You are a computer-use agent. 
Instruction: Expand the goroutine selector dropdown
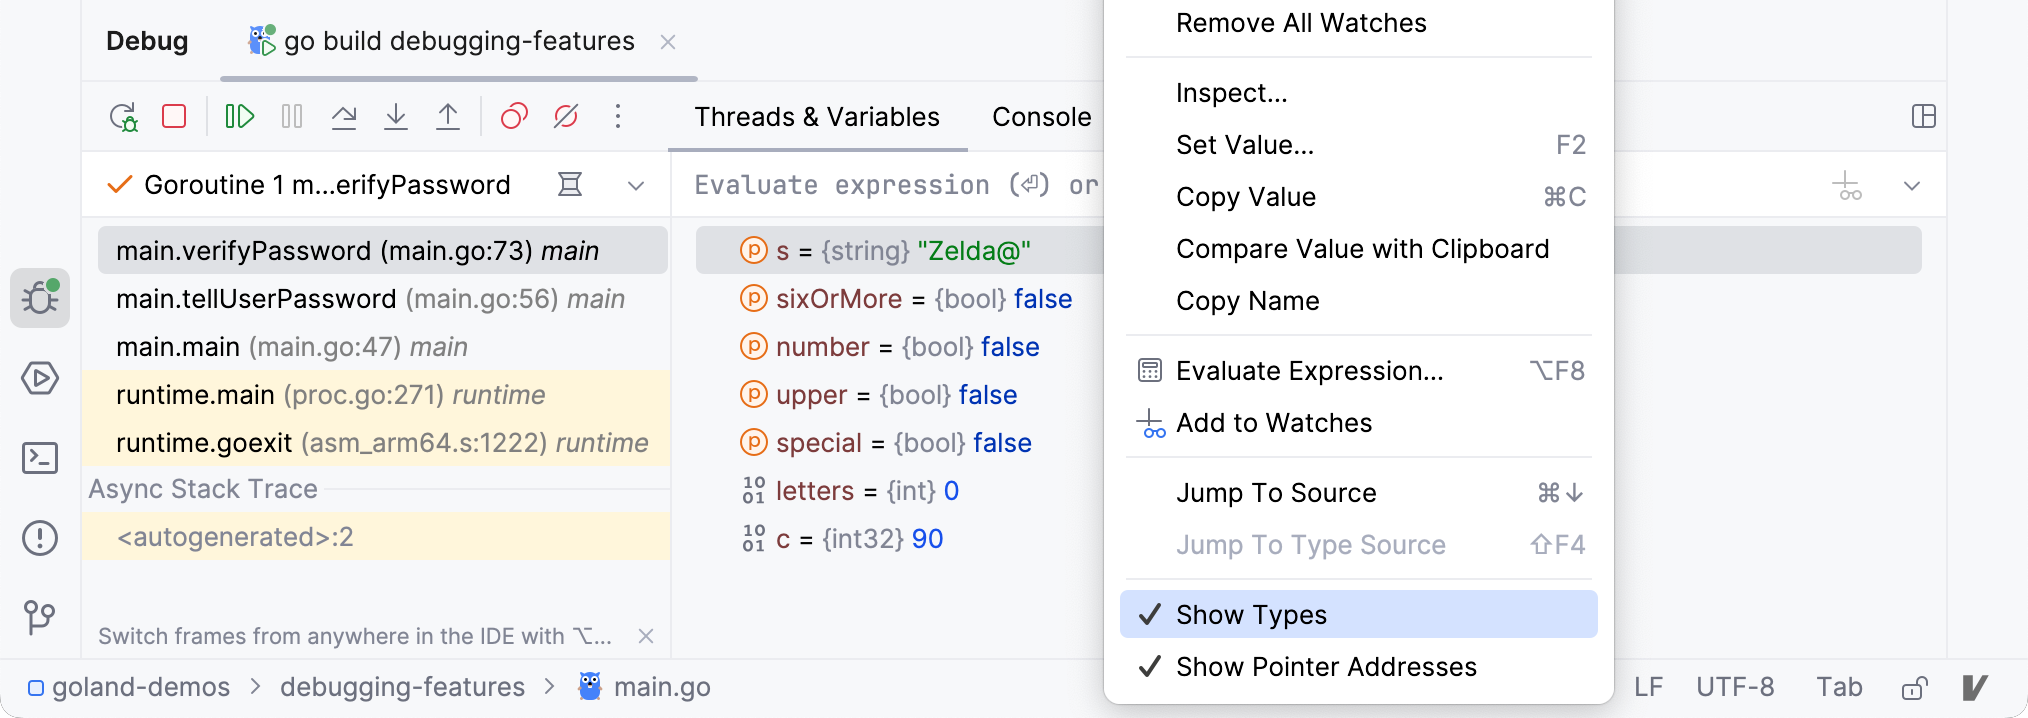636,186
